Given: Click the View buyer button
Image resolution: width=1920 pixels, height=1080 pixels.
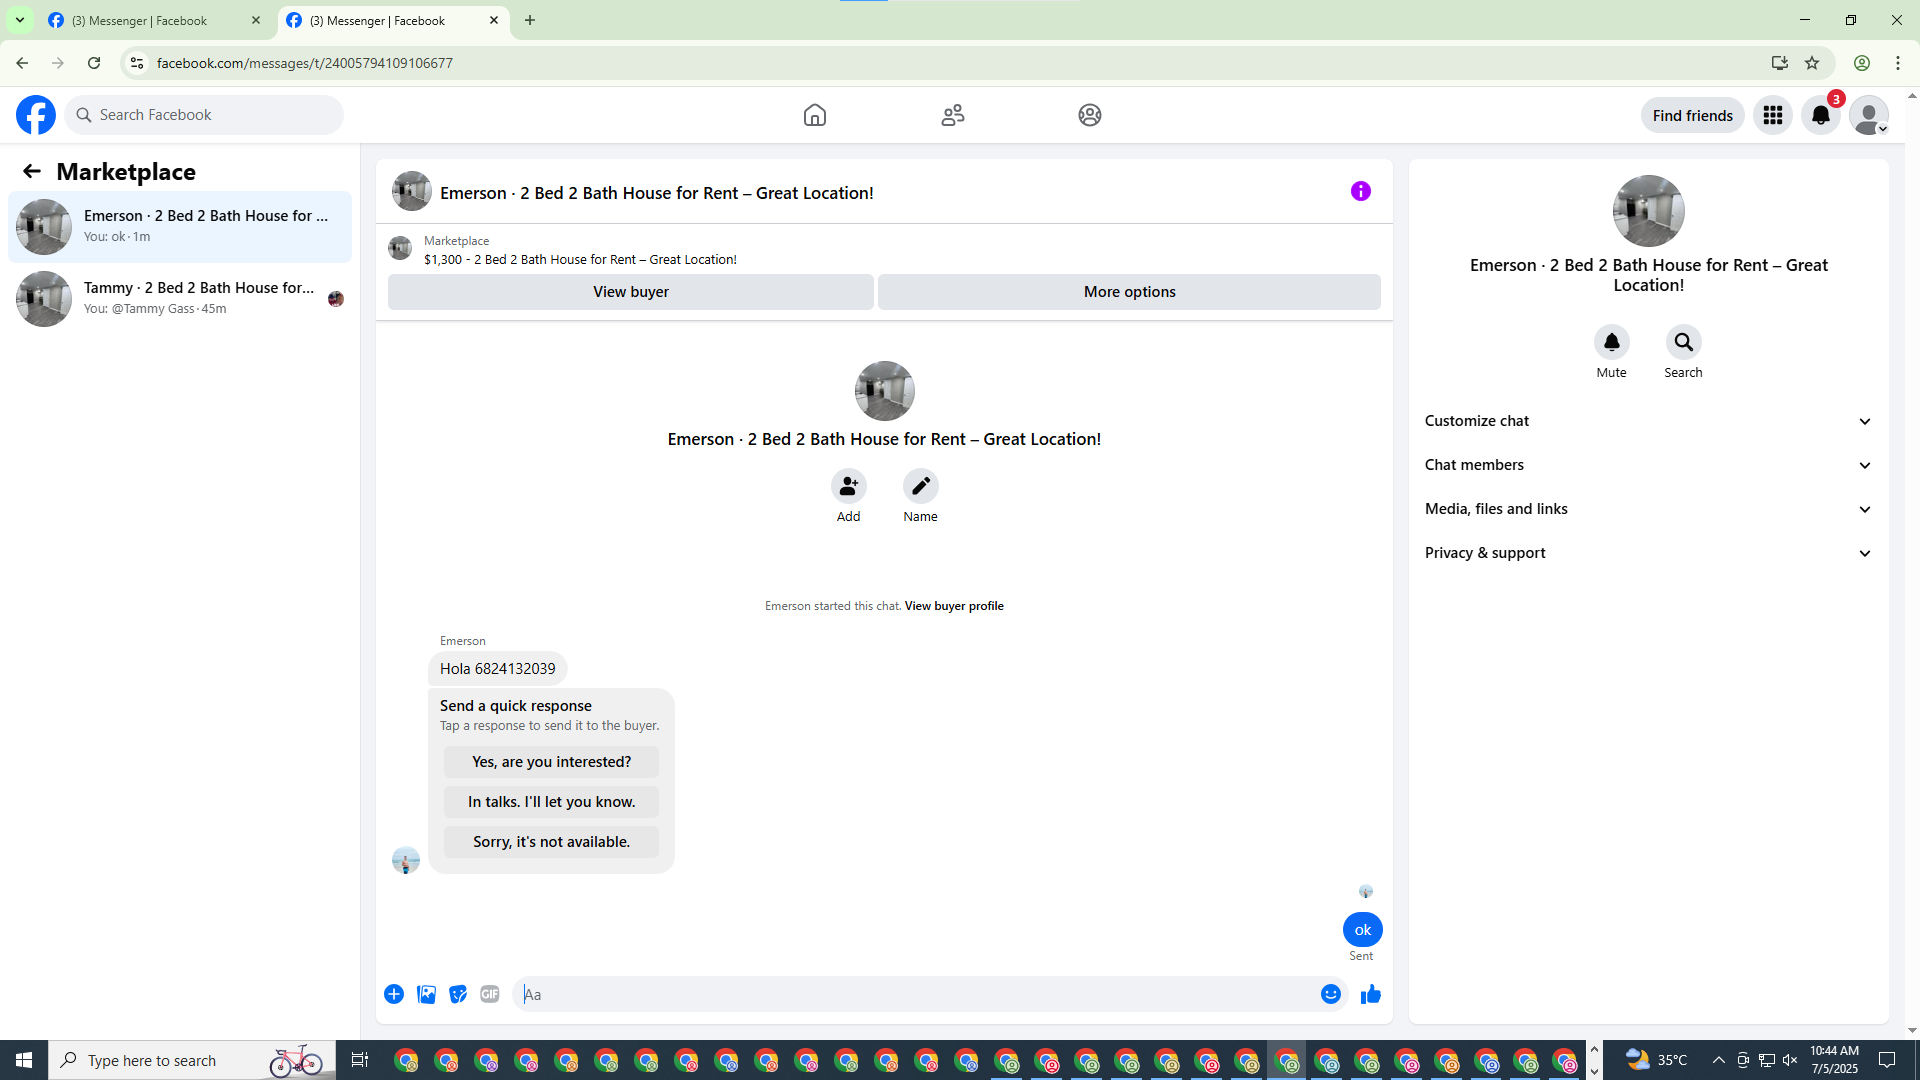Looking at the screenshot, I should (x=630, y=292).
